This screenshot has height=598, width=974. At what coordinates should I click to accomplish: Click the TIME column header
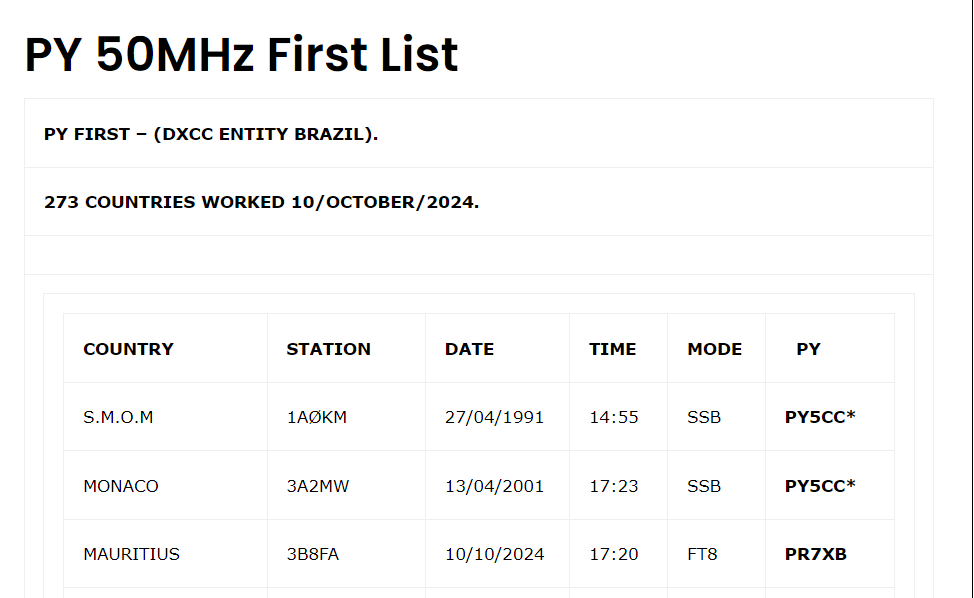pos(612,349)
